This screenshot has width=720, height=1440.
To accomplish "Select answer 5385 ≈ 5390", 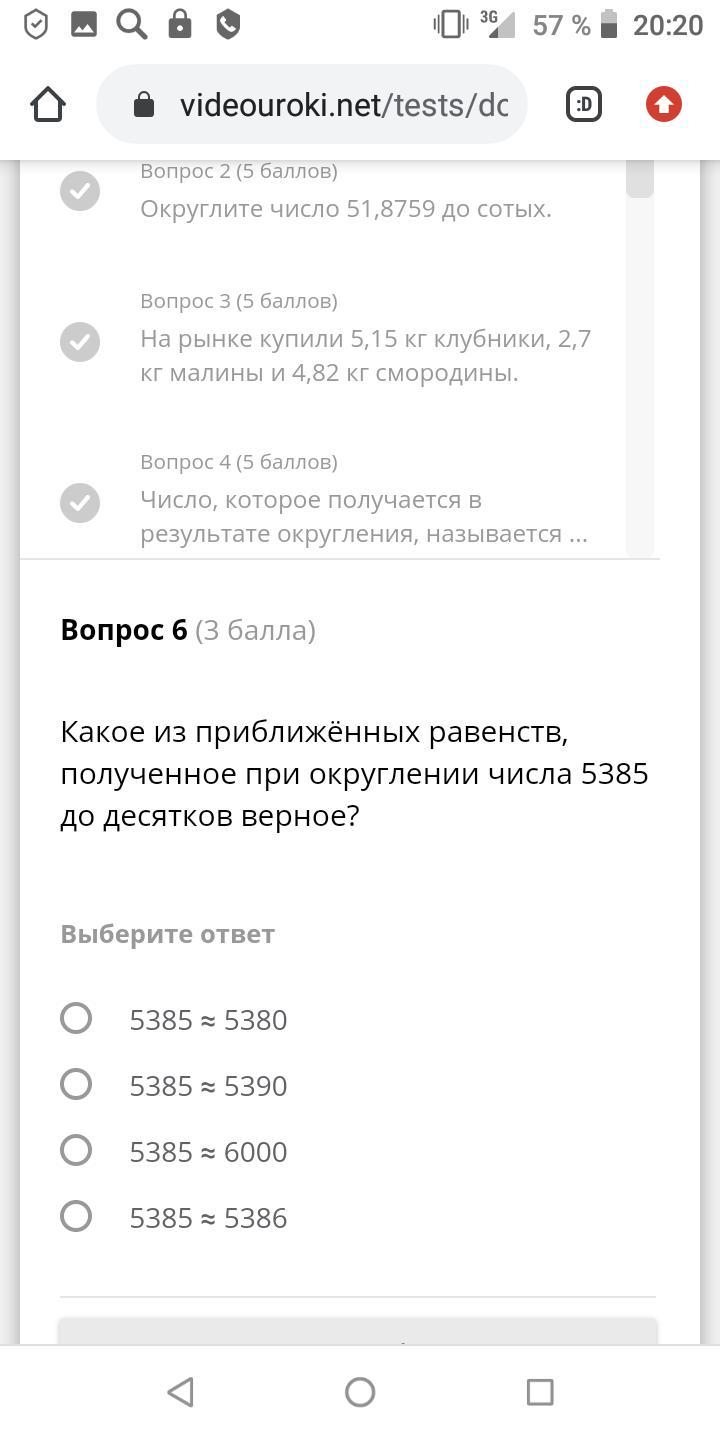I will [76, 1084].
